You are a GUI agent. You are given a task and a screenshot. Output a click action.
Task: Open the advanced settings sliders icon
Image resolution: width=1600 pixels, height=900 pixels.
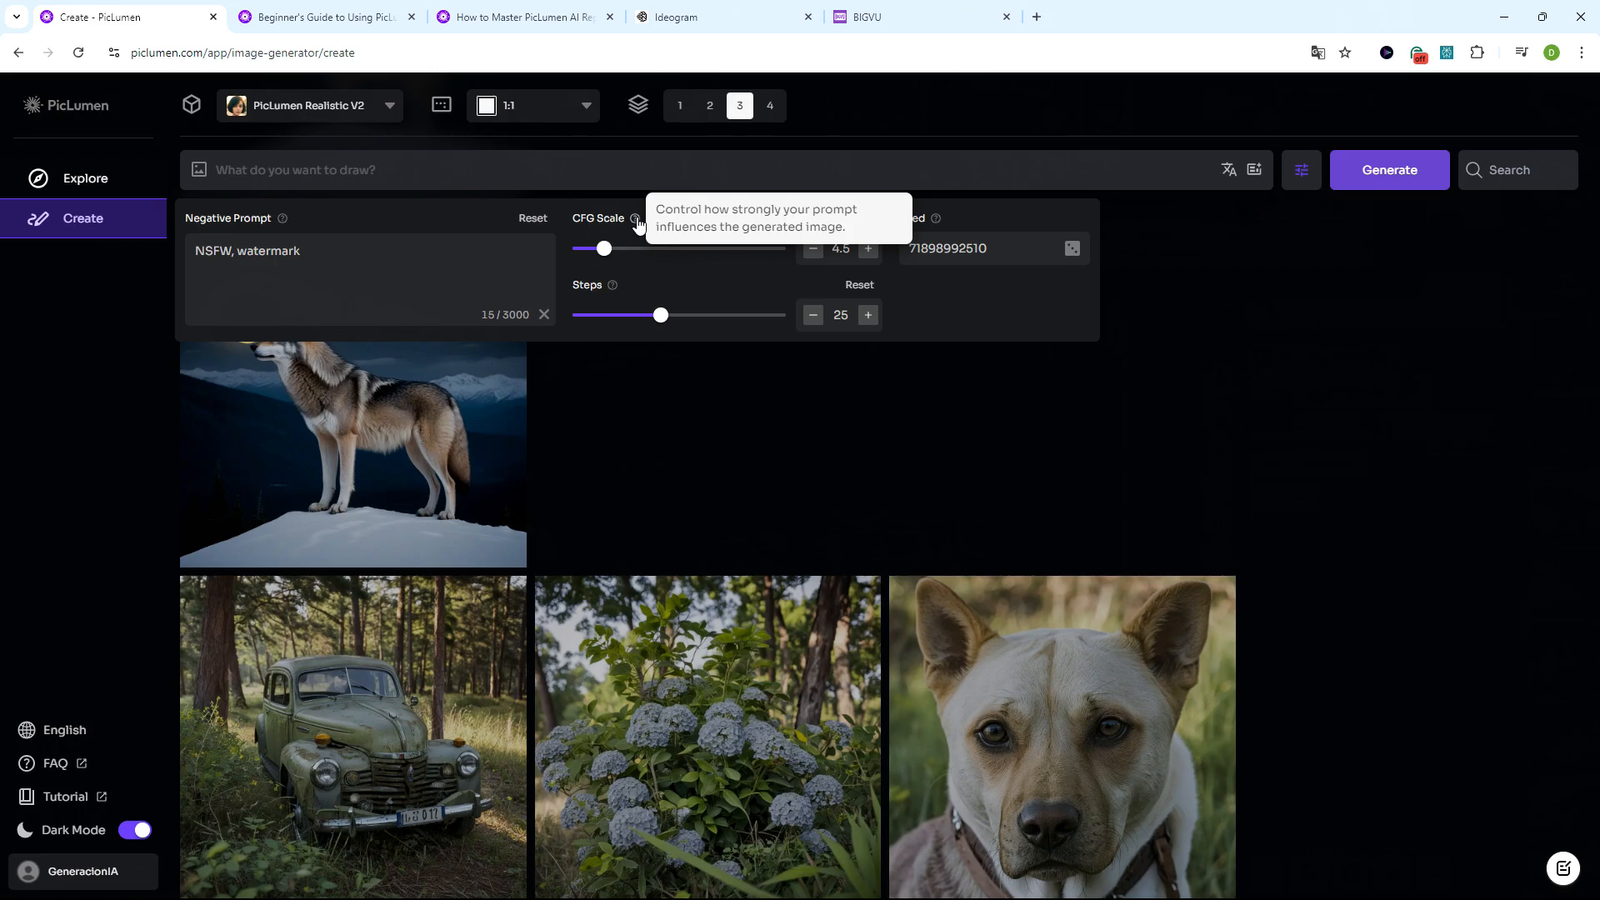click(x=1301, y=170)
